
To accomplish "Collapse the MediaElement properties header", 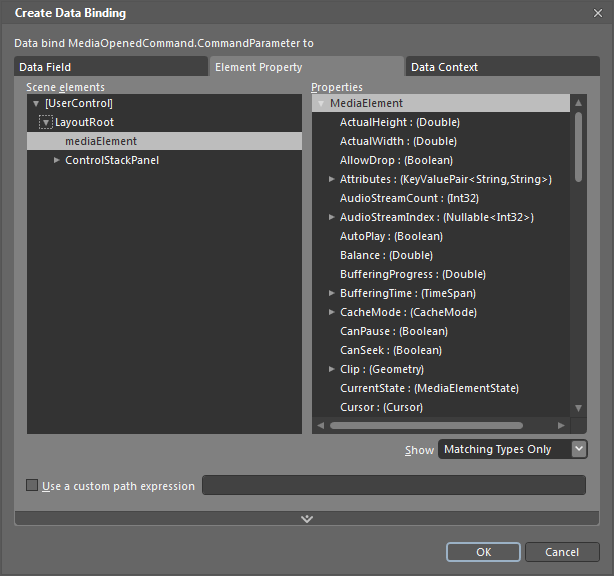I will pos(321,103).
